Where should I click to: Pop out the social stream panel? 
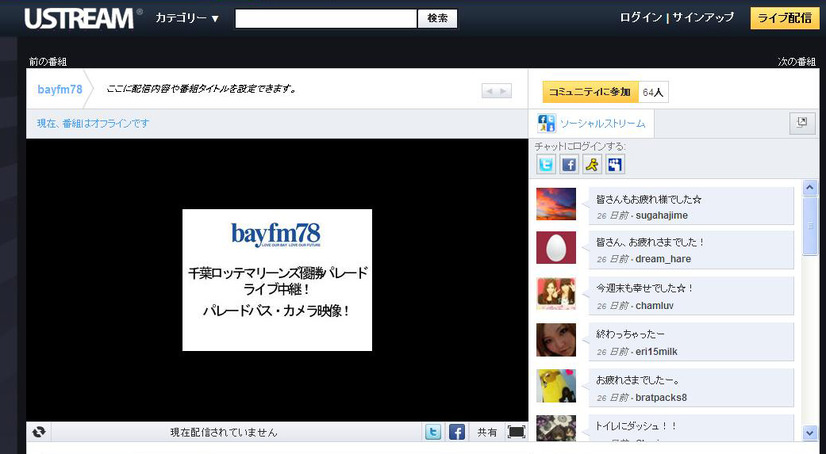coord(802,123)
